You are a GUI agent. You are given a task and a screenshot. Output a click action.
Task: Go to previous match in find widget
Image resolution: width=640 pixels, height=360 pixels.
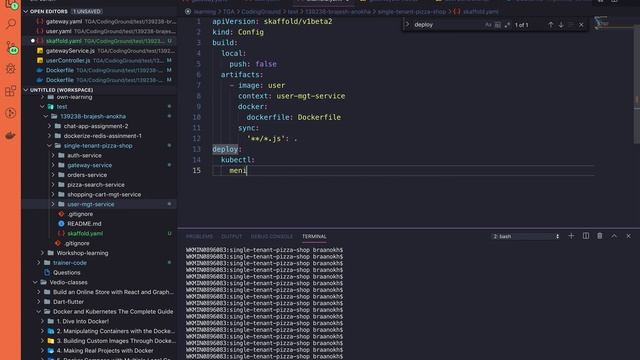tap(551, 25)
